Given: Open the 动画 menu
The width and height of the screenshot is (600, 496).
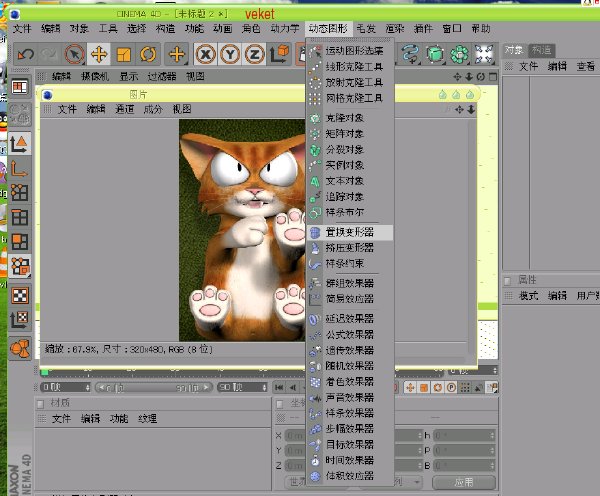Looking at the screenshot, I should click(223, 29).
